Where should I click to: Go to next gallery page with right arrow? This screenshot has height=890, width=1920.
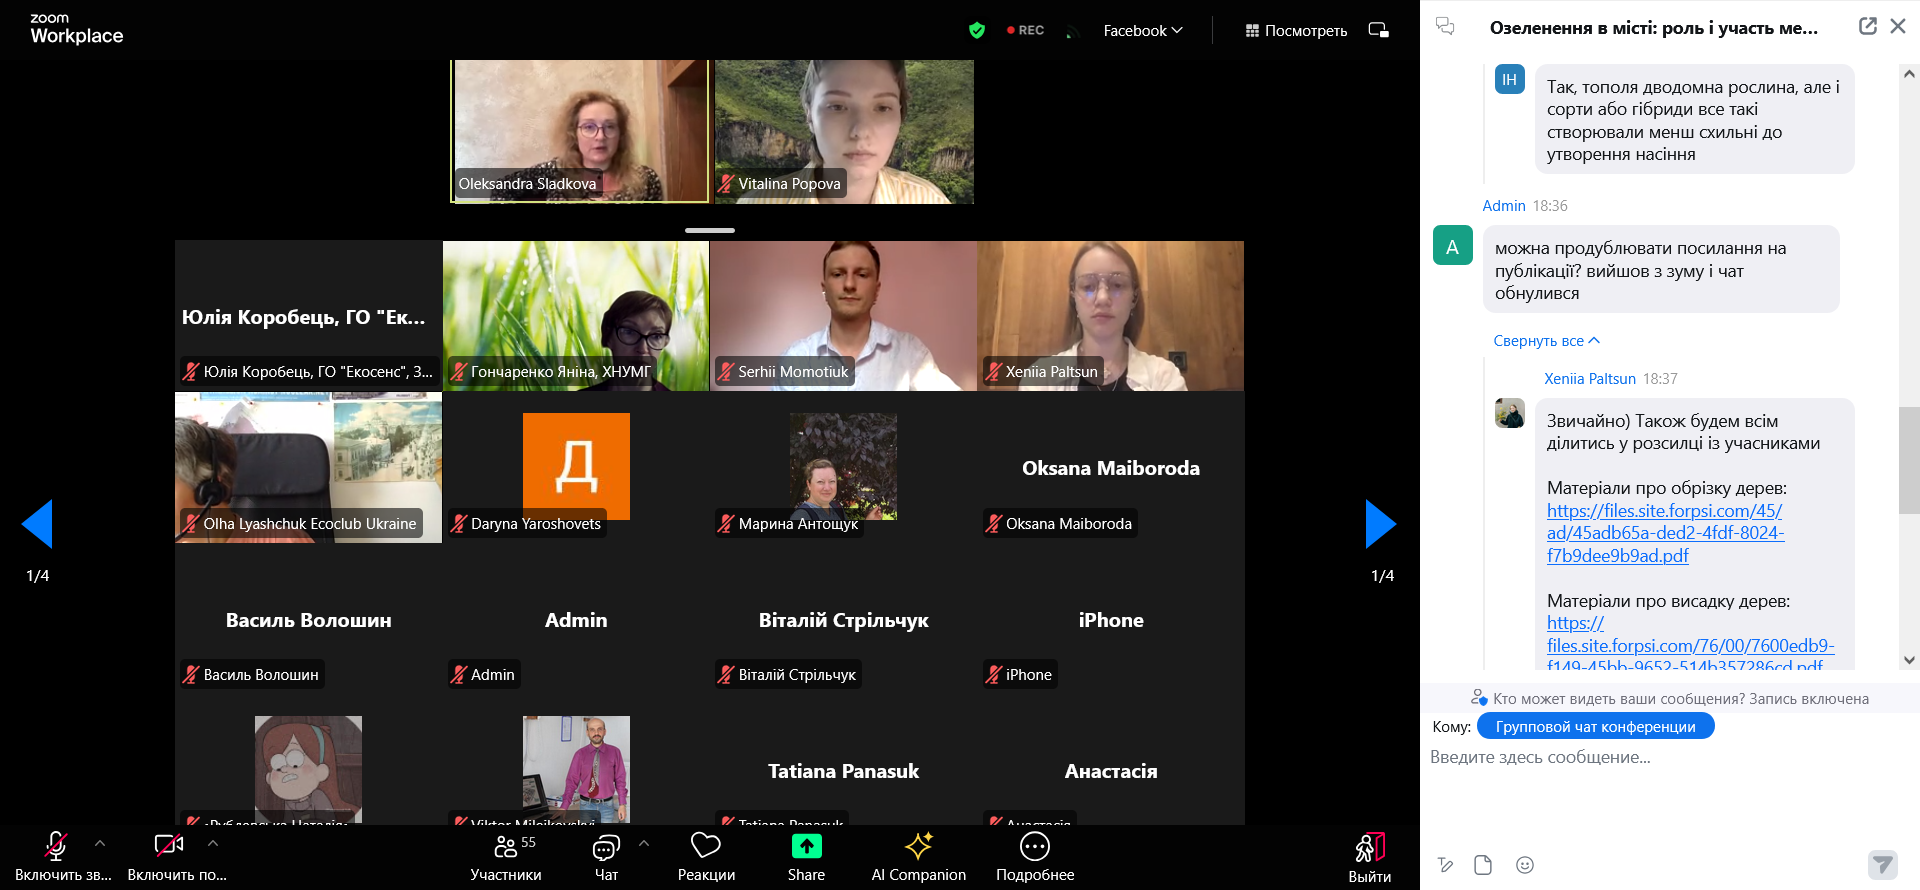point(1380,524)
